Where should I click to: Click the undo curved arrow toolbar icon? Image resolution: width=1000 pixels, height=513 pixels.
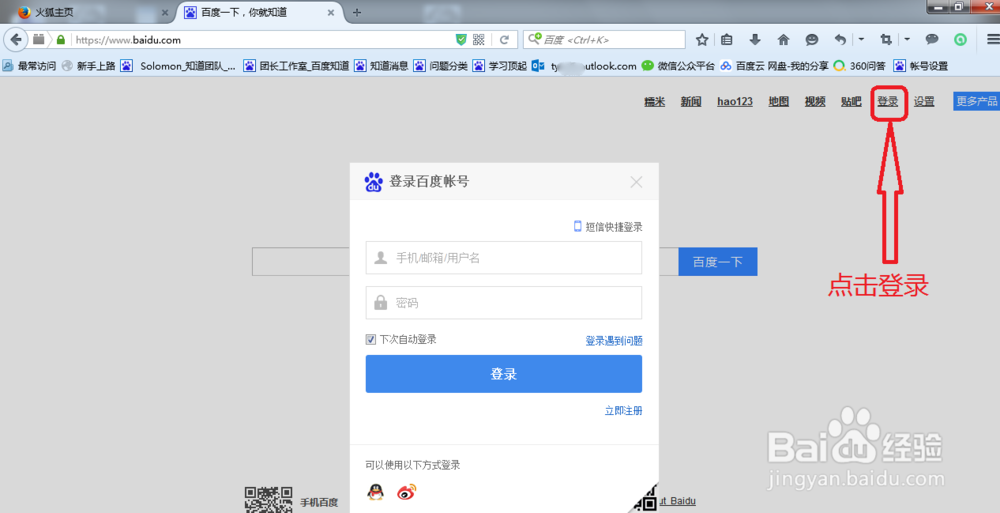(841, 40)
